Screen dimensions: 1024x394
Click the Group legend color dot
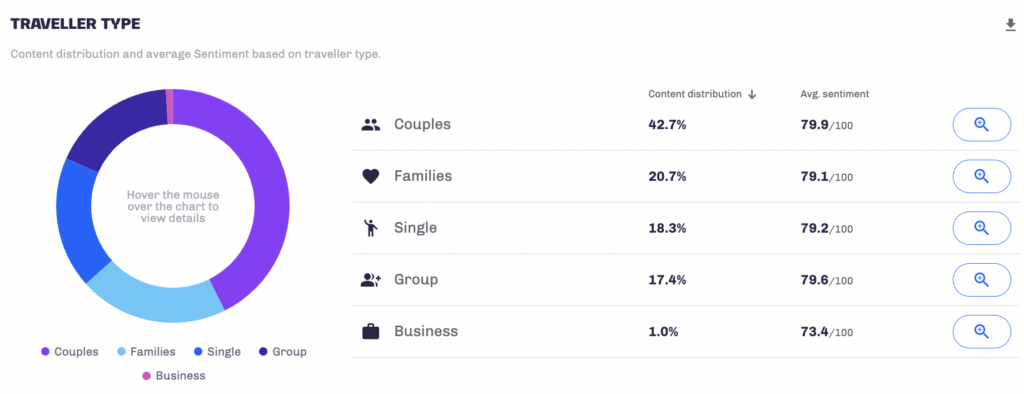(x=263, y=352)
